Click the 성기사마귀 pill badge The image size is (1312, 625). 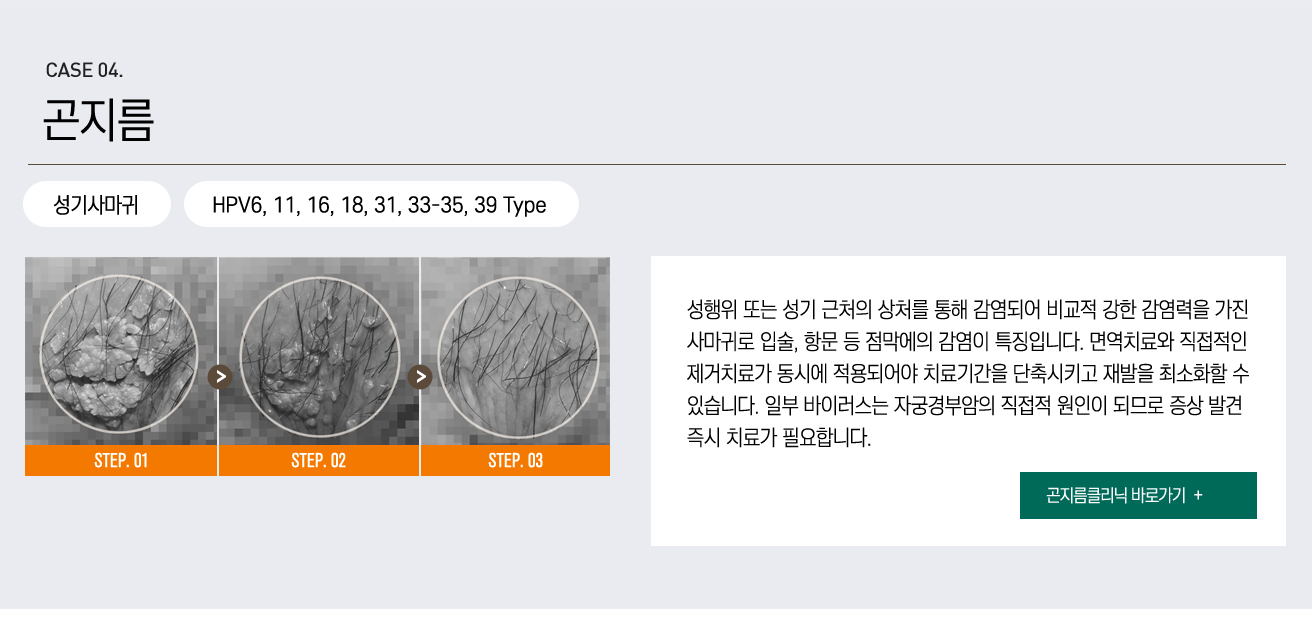pos(96,204)
